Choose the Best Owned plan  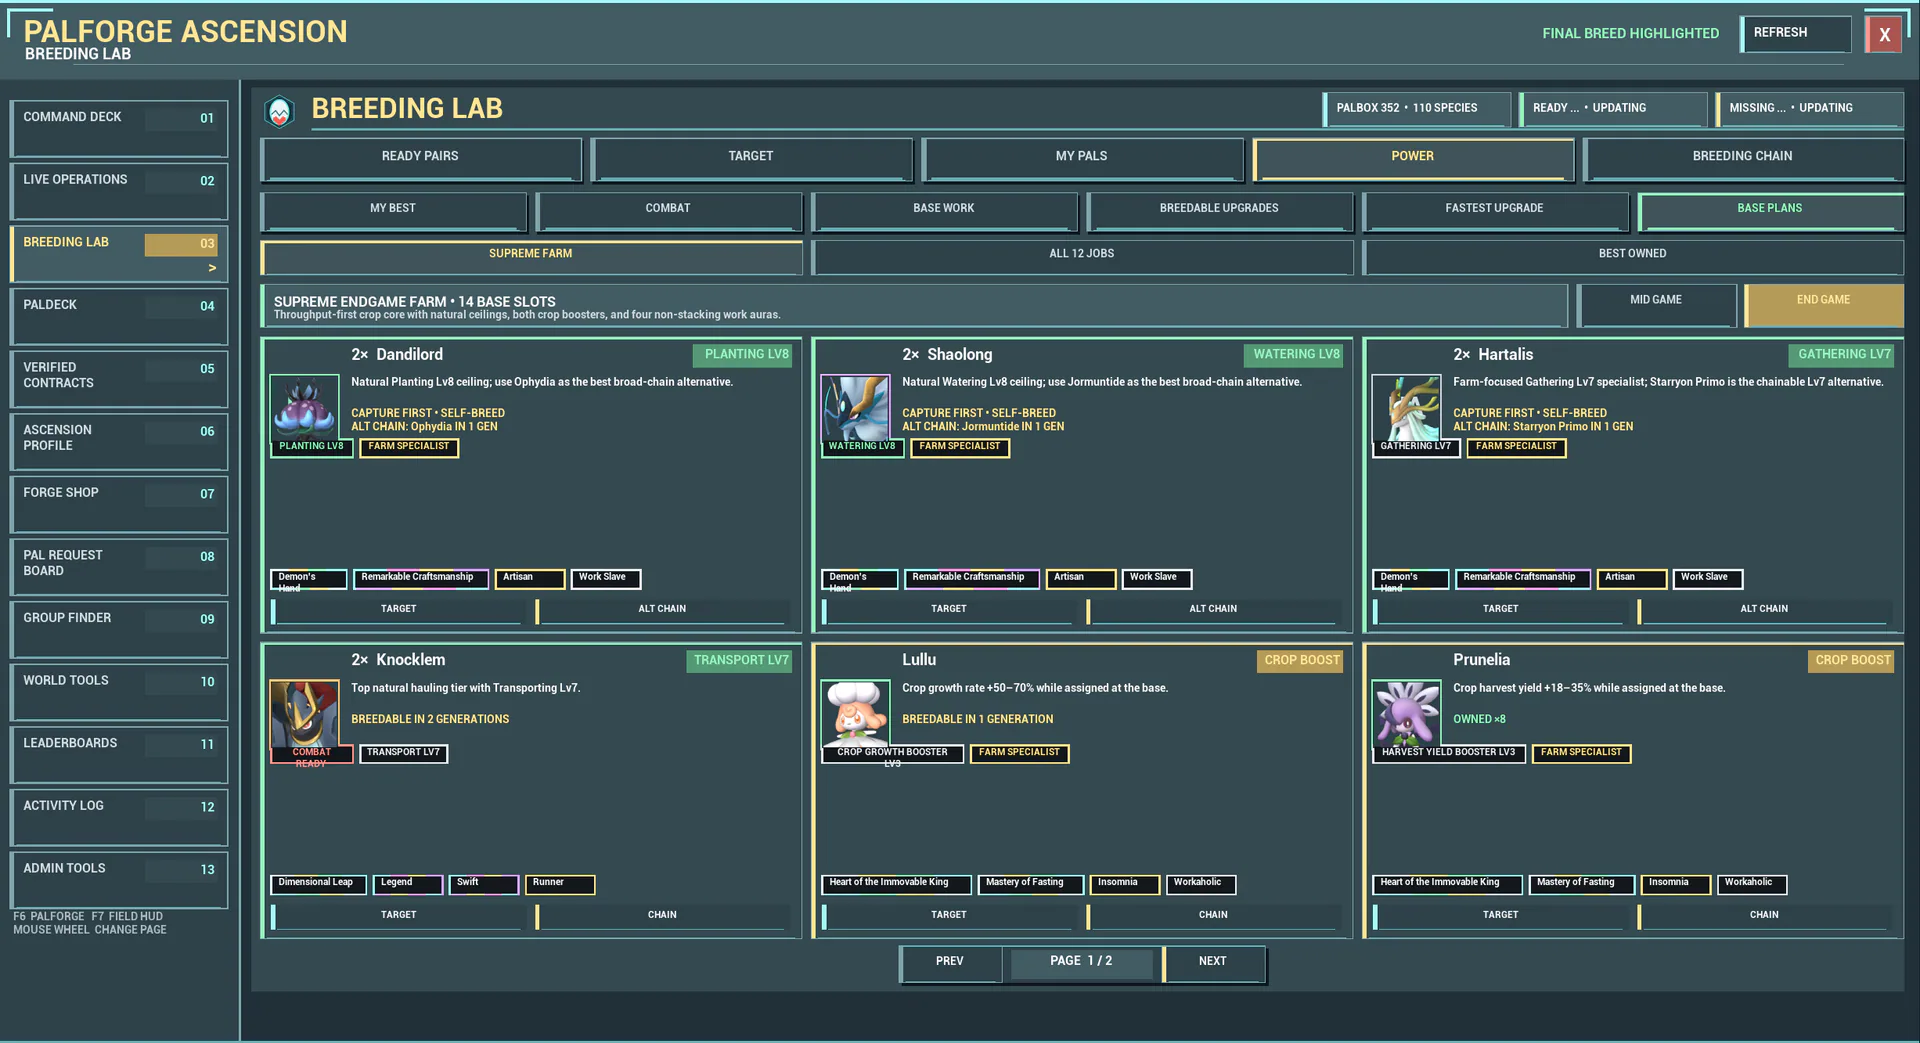1633,257
